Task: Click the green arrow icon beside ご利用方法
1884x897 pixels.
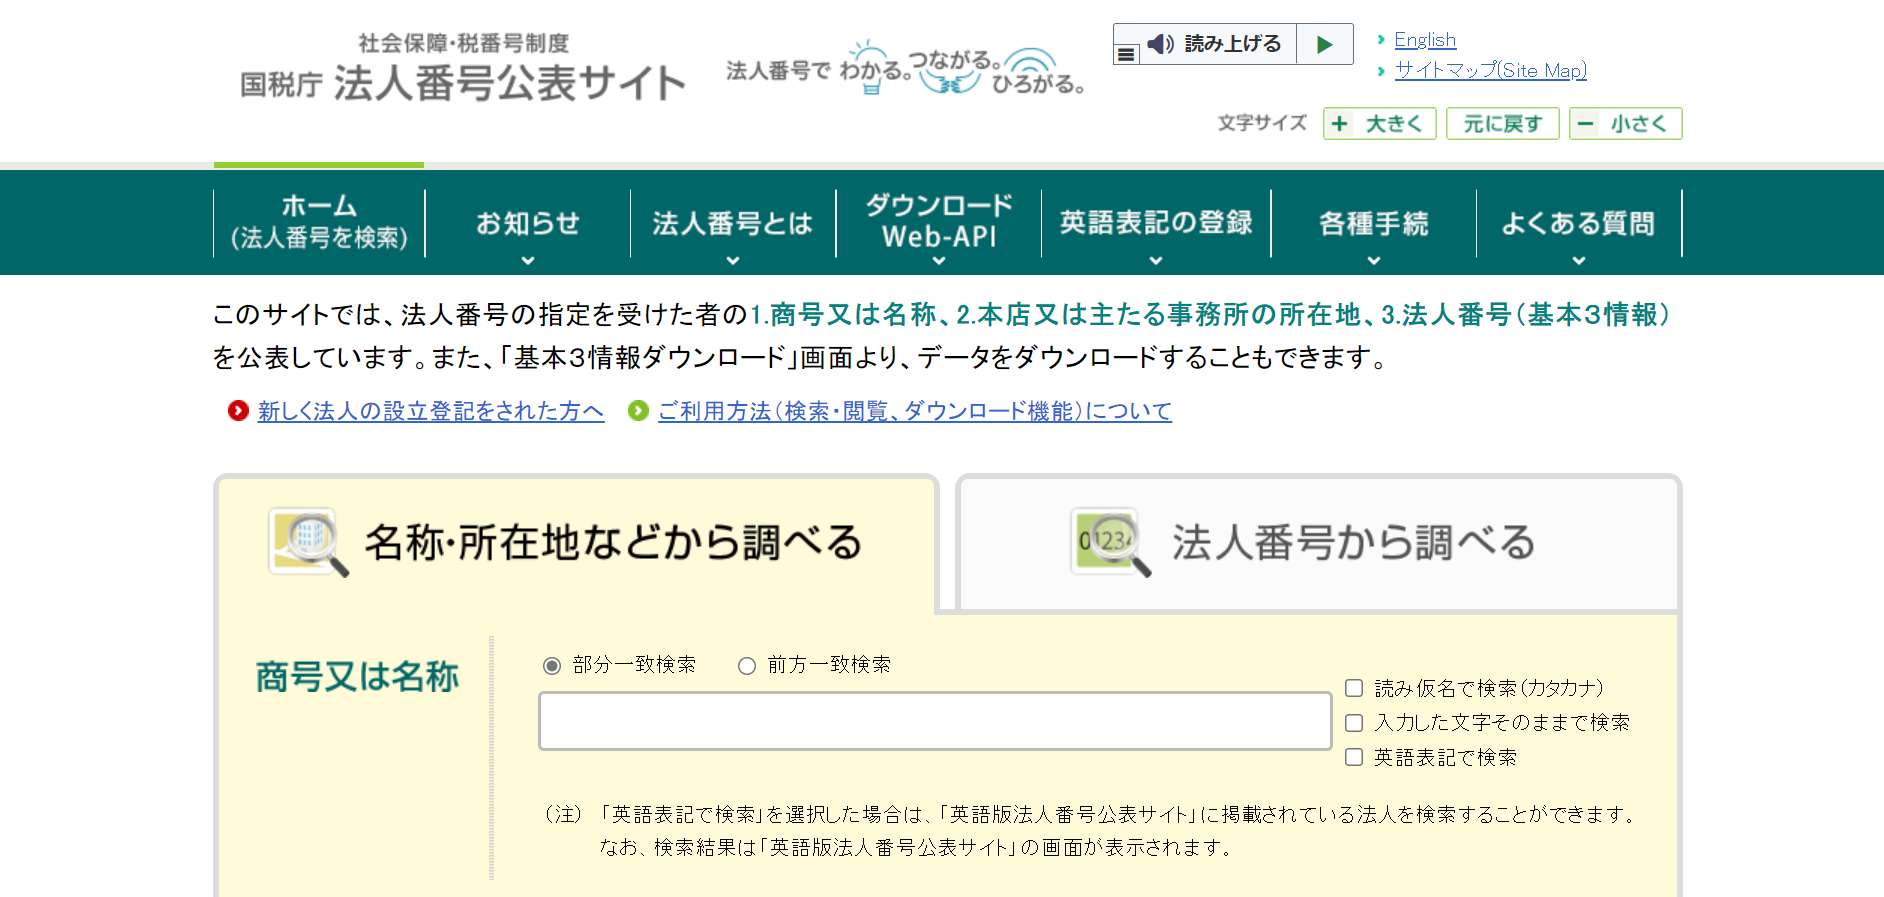Action: (x=638, y=411)
